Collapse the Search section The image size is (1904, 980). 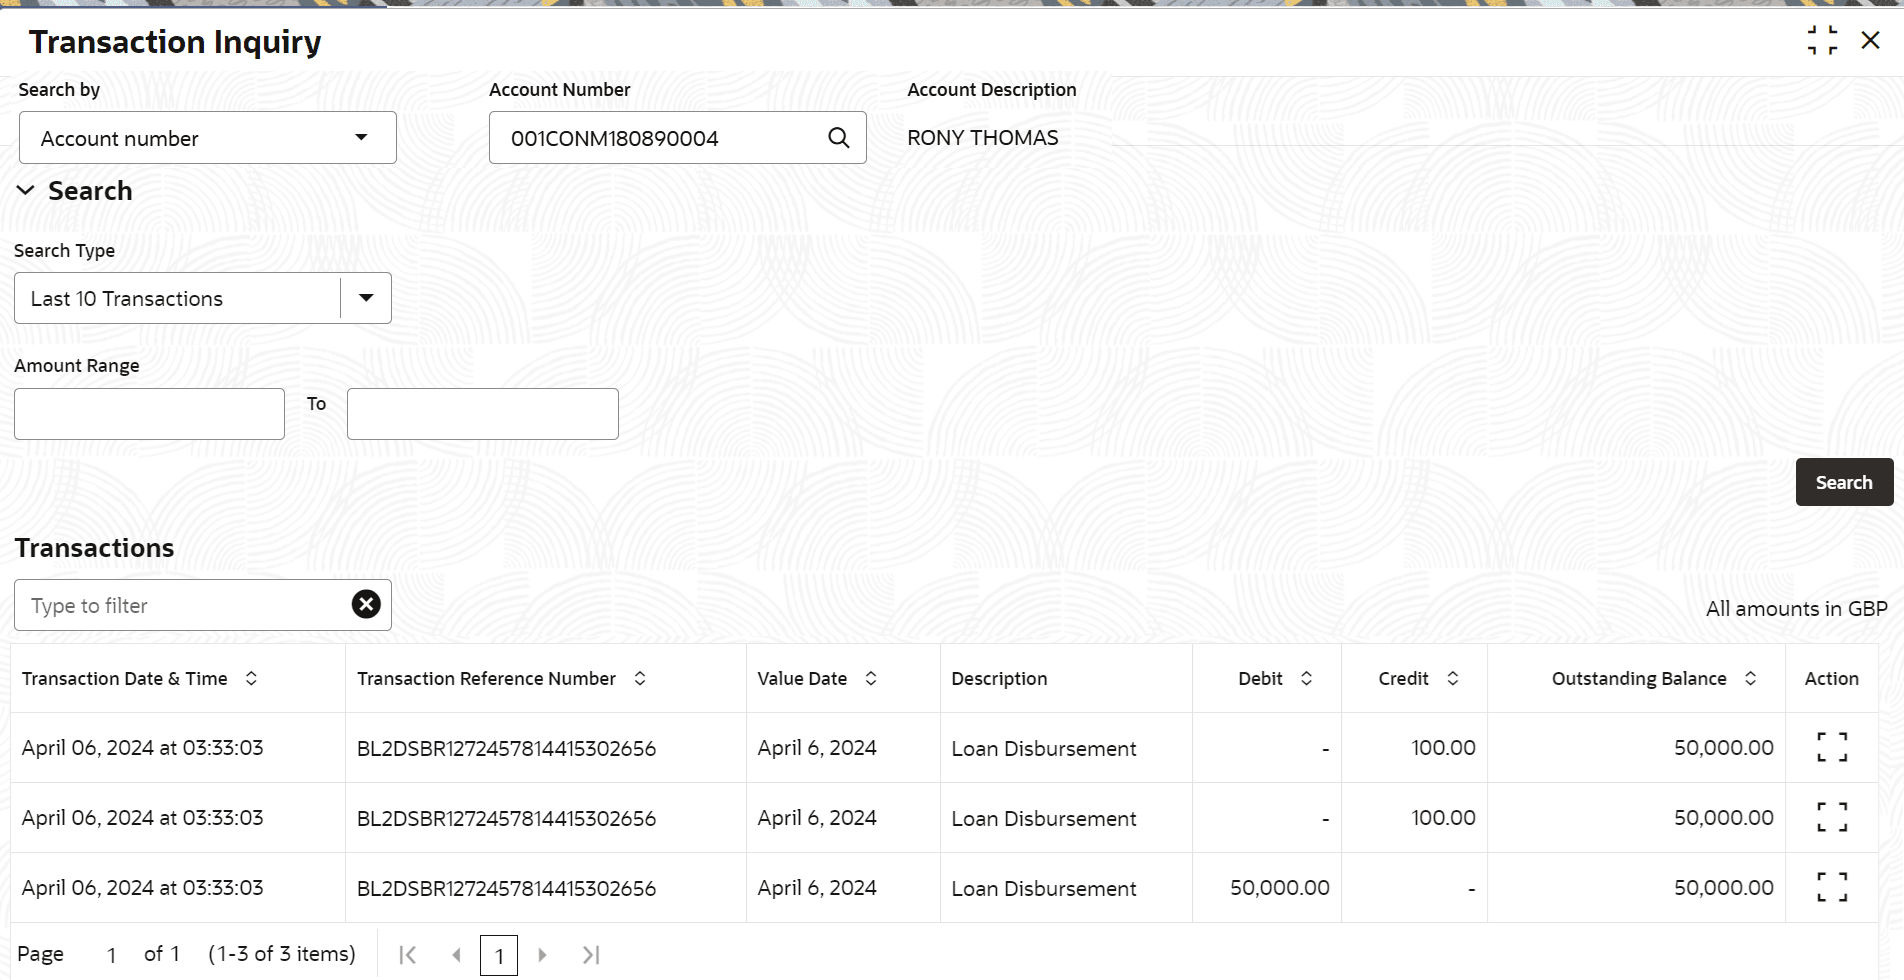(x=26, y=190)
